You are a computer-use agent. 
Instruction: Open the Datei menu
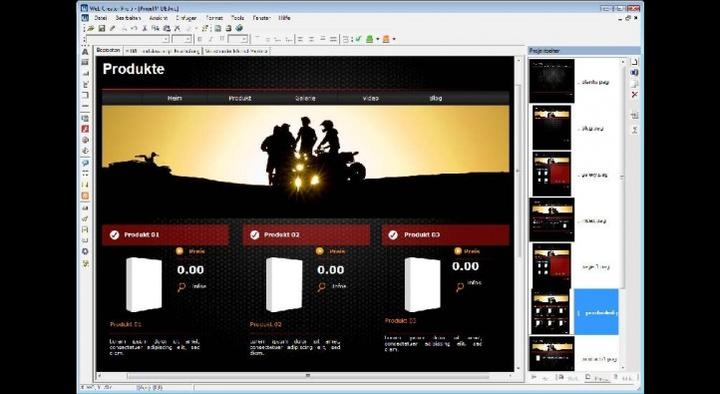(x=101, y=18)
